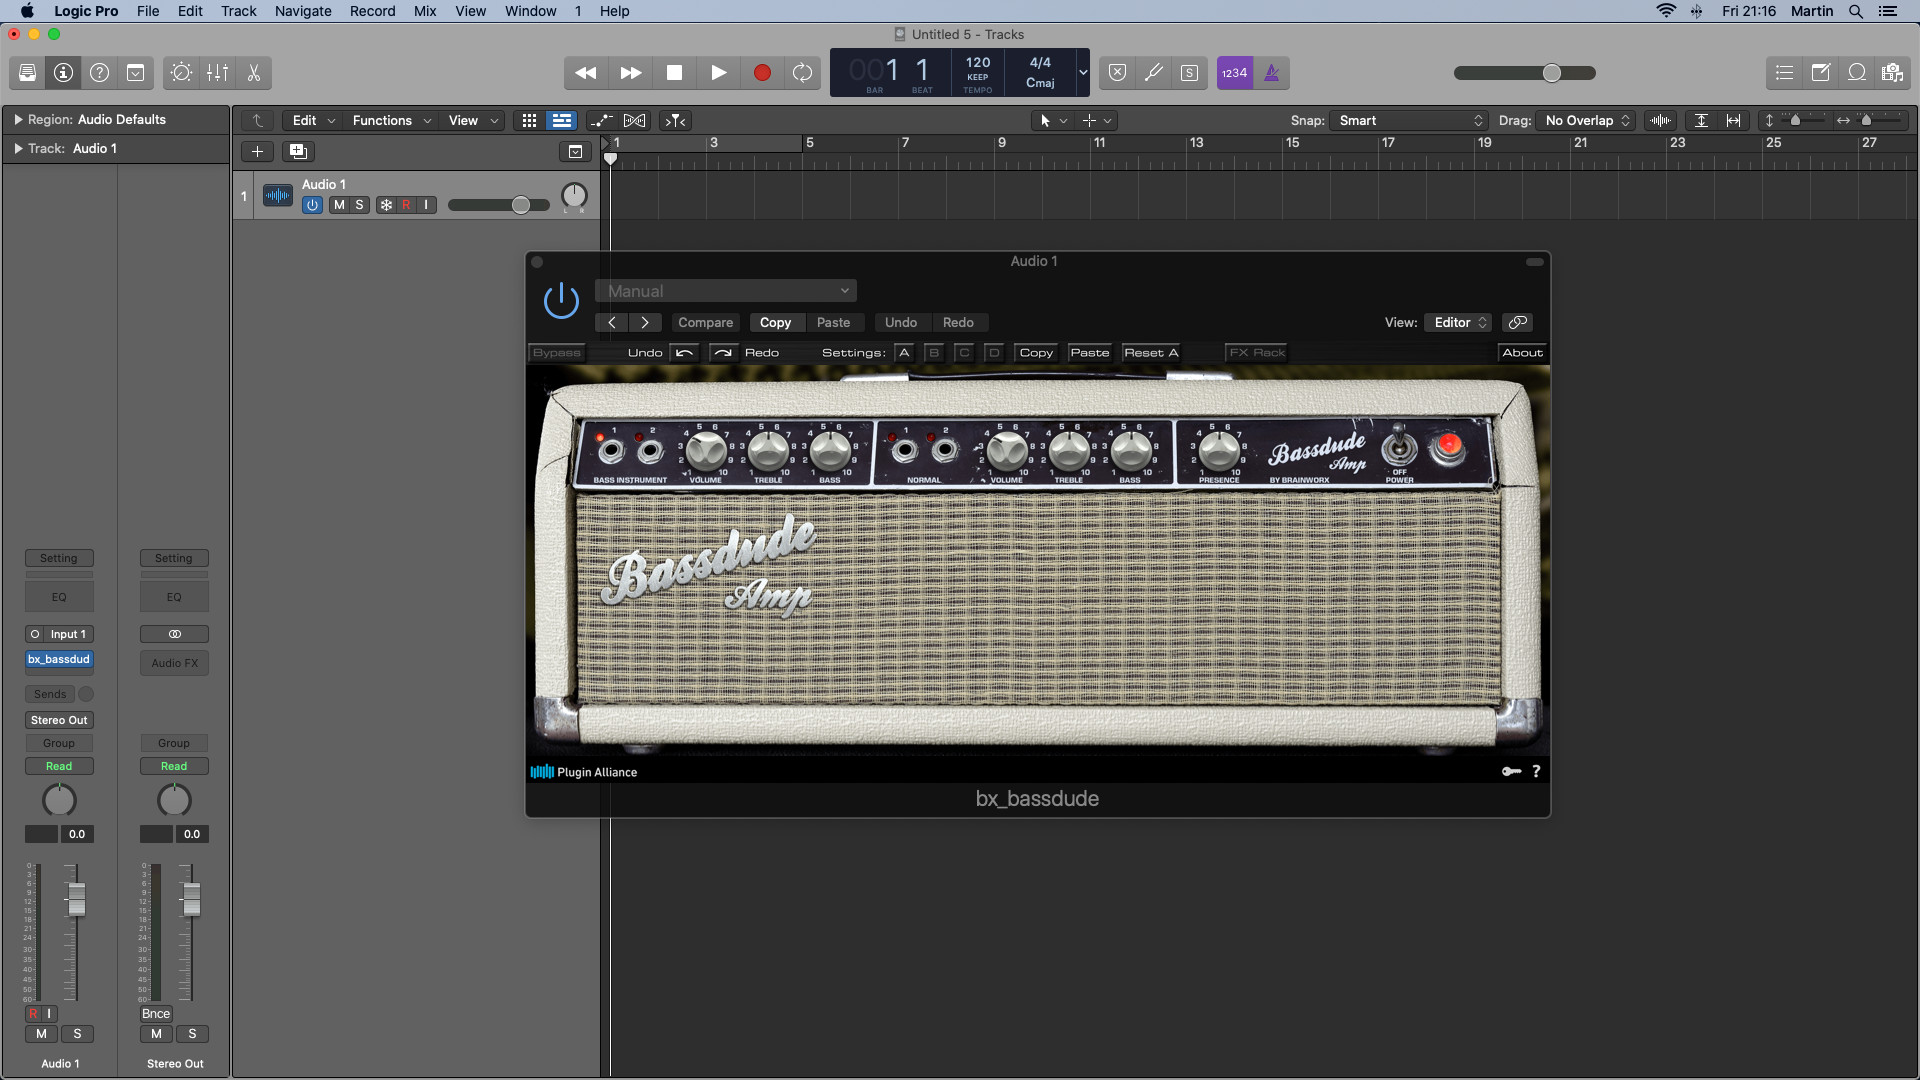Toggle waveform zoom button
Viewport: 1920px width, 1080px height.
1660,120
